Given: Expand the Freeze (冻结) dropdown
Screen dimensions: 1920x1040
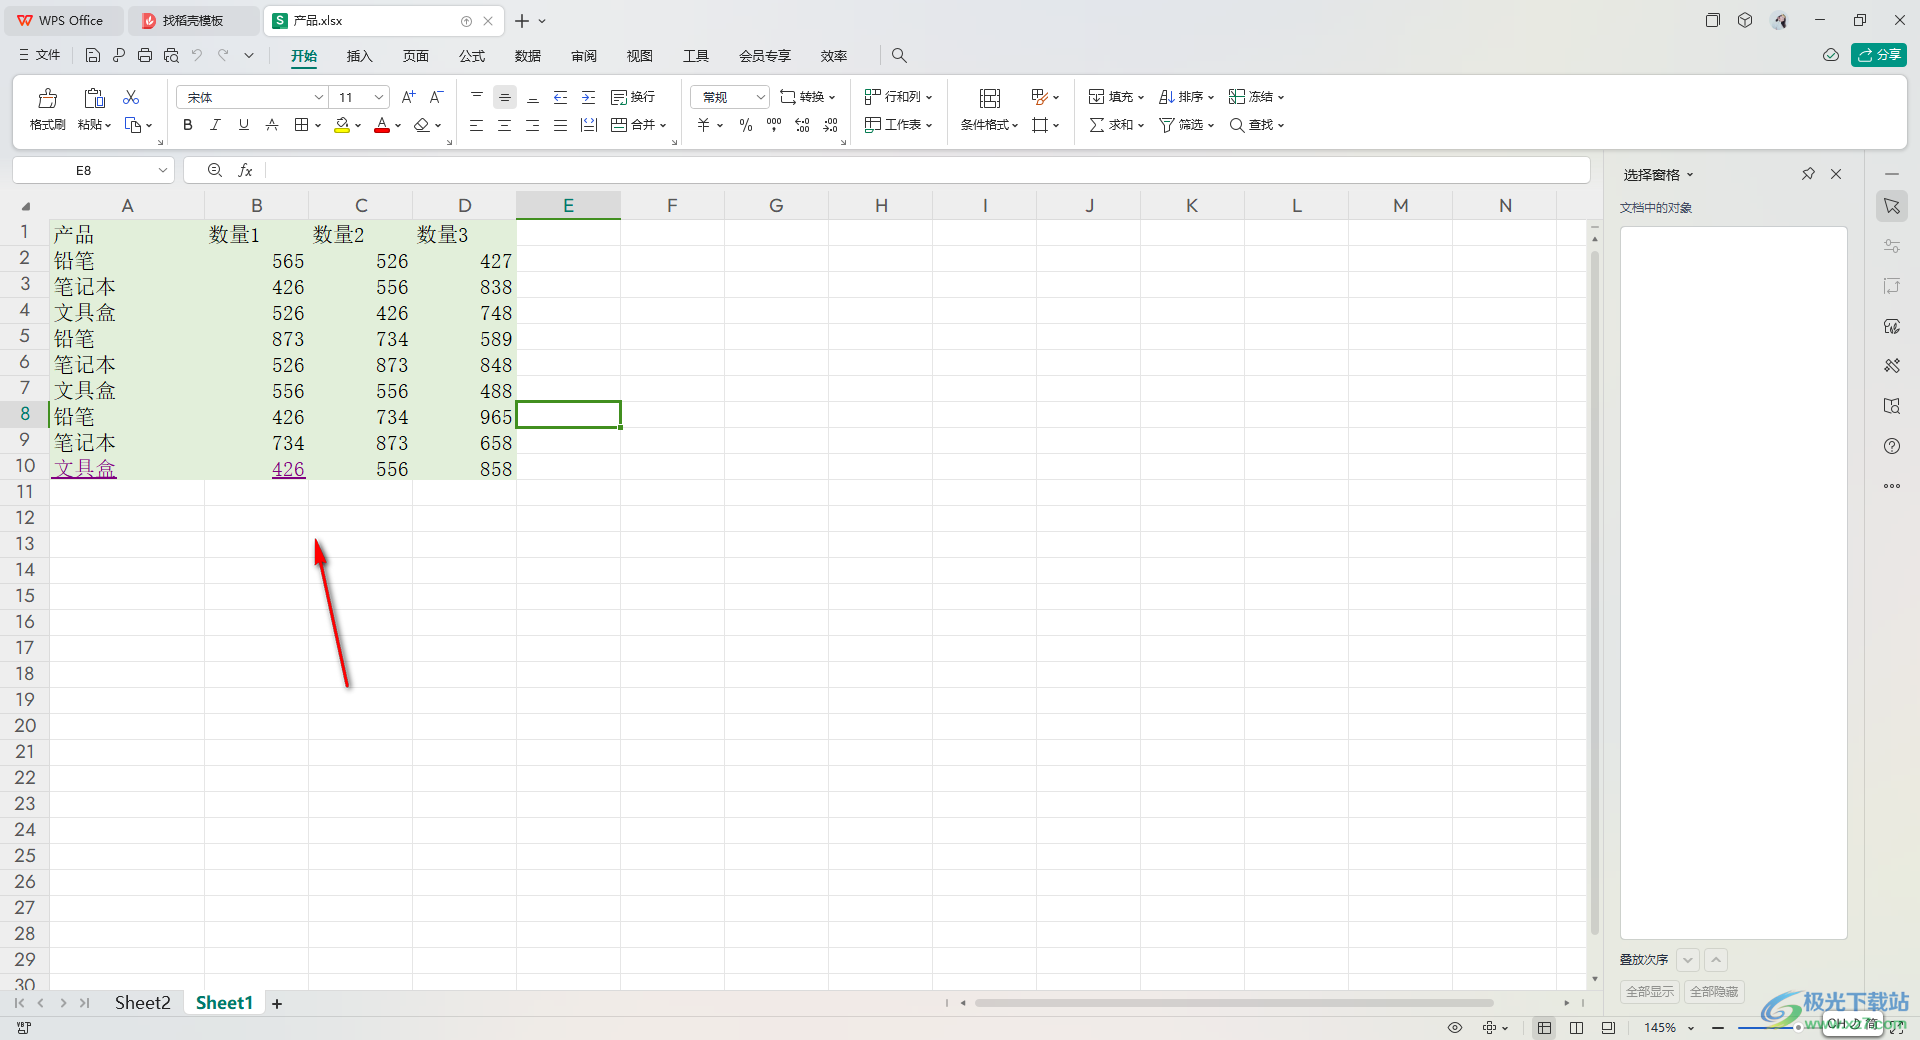Looking at the screenshot, I should [x=1281, y=98].
